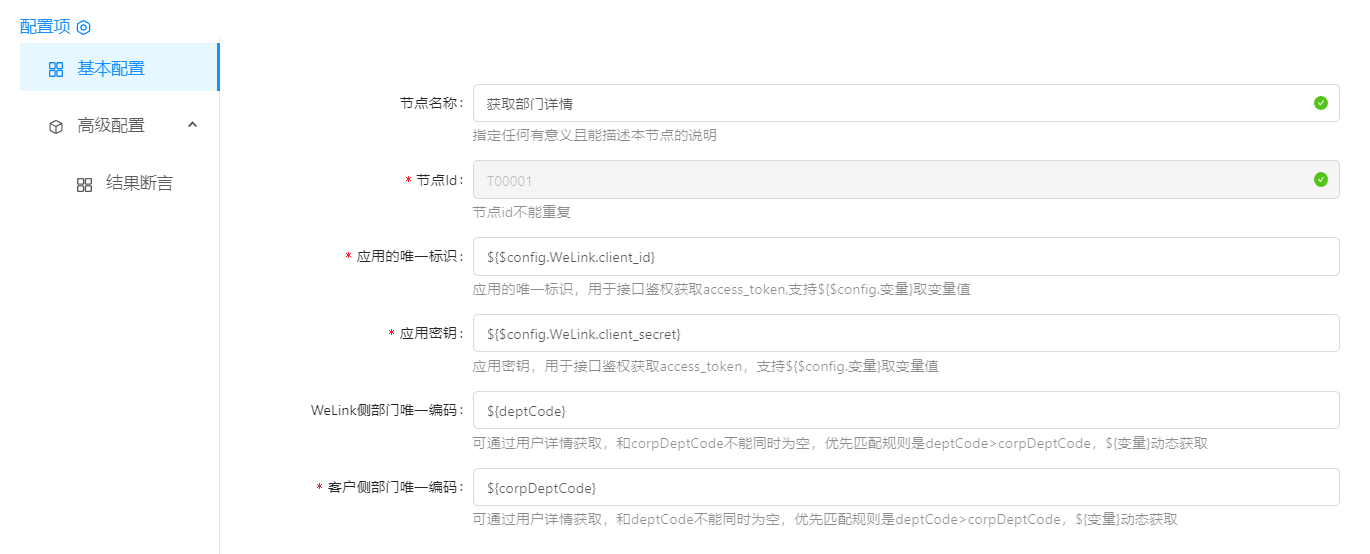This screenshot has width=1370, height=554.
Task: Click the WeLink侧部门唯一编码 input with ${deptCode}
Action: coord(905,411)
